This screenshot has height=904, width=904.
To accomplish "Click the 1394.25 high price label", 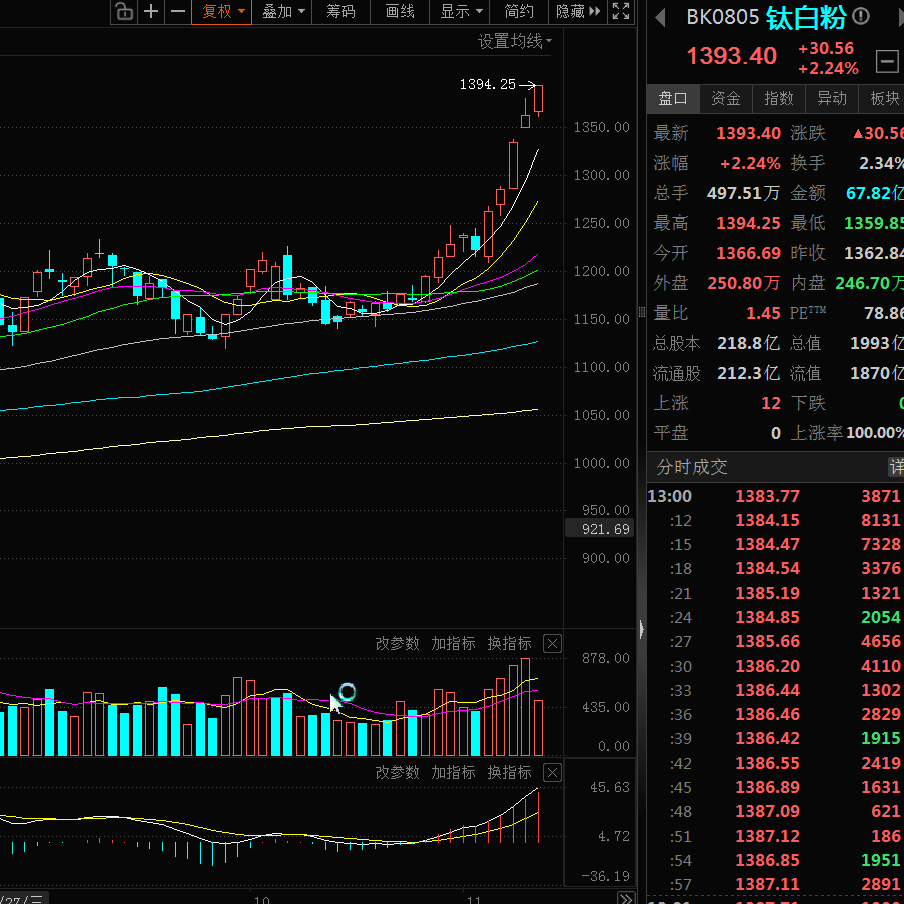I will [x=488, y=85].
